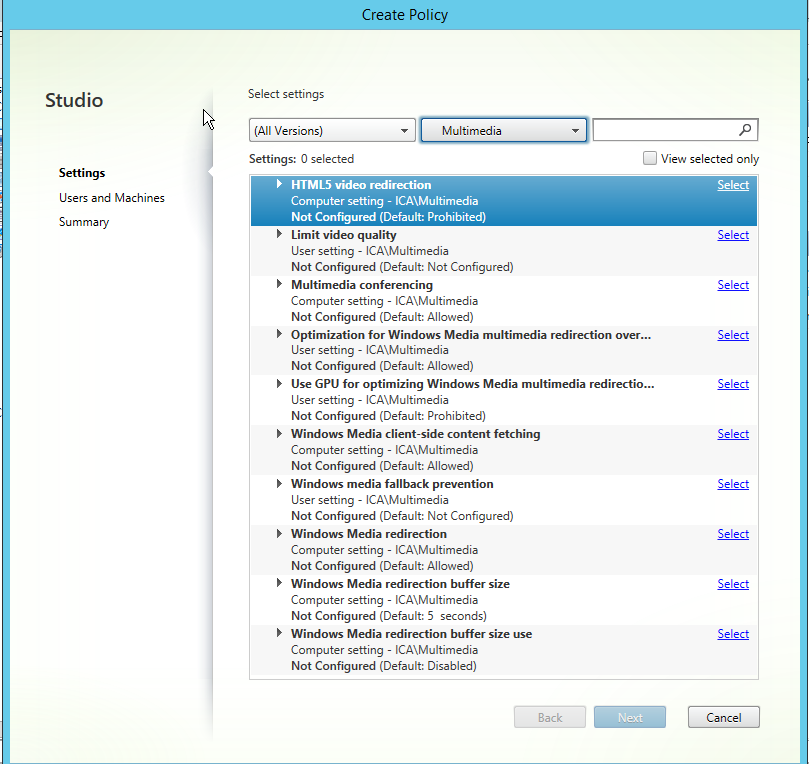Click 'Not Configured (Default: Disabled)' text
The image size is (809, 764).
pos(383,666)
